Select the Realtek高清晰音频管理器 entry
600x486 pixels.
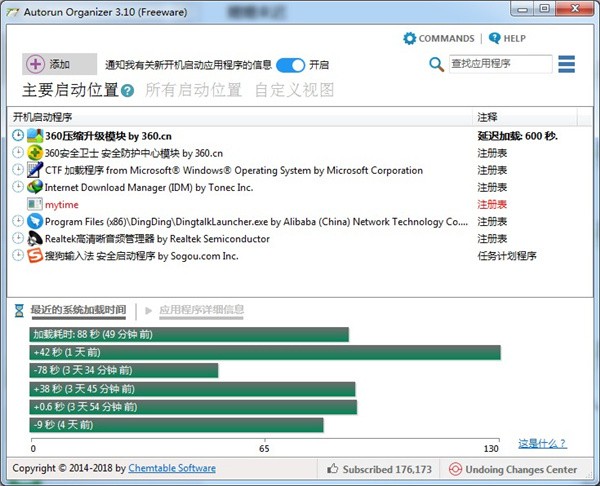click(x=157, y=239)
